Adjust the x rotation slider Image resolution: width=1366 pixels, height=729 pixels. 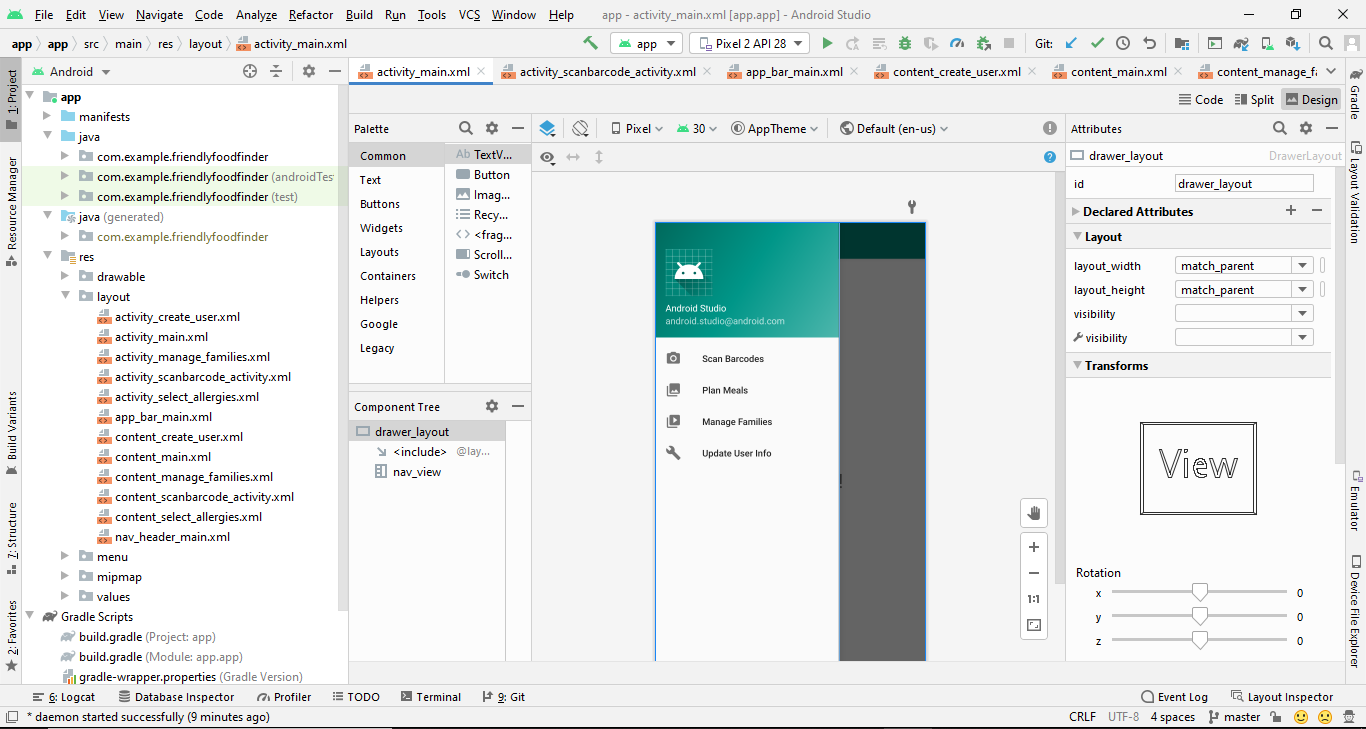1199,593
